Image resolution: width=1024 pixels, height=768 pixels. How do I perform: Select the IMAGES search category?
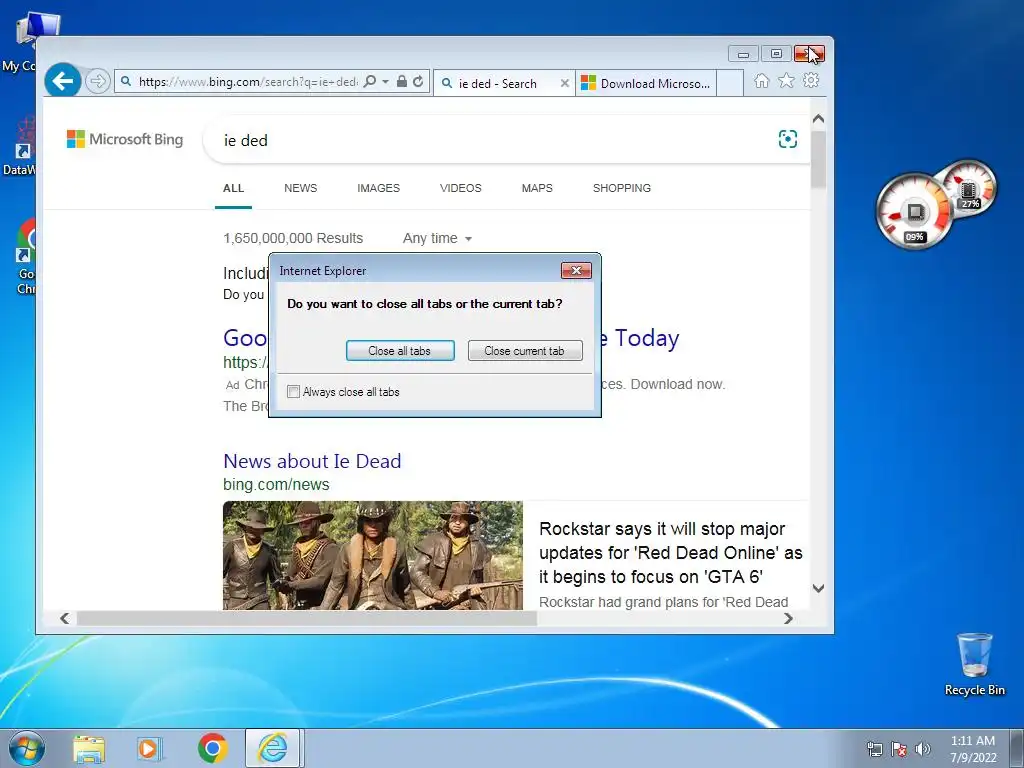point(378,188)
